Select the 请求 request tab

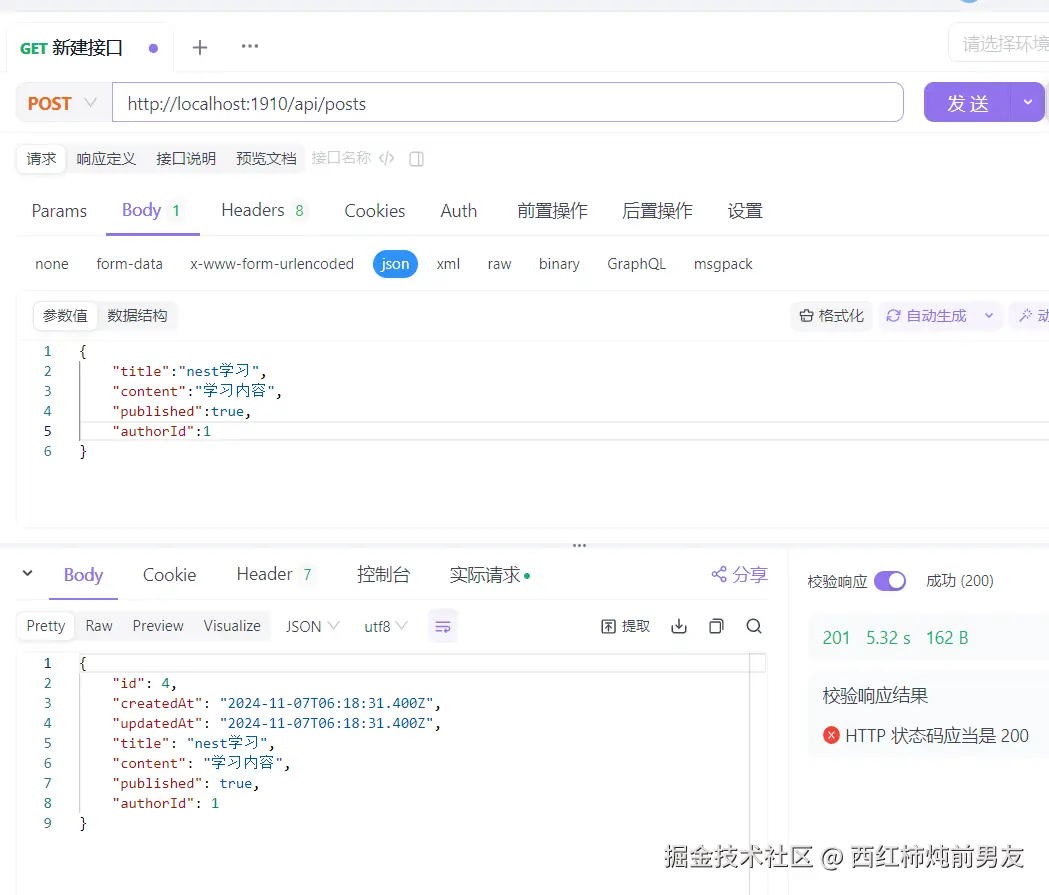pyautogui.click(x=41, y=159)
